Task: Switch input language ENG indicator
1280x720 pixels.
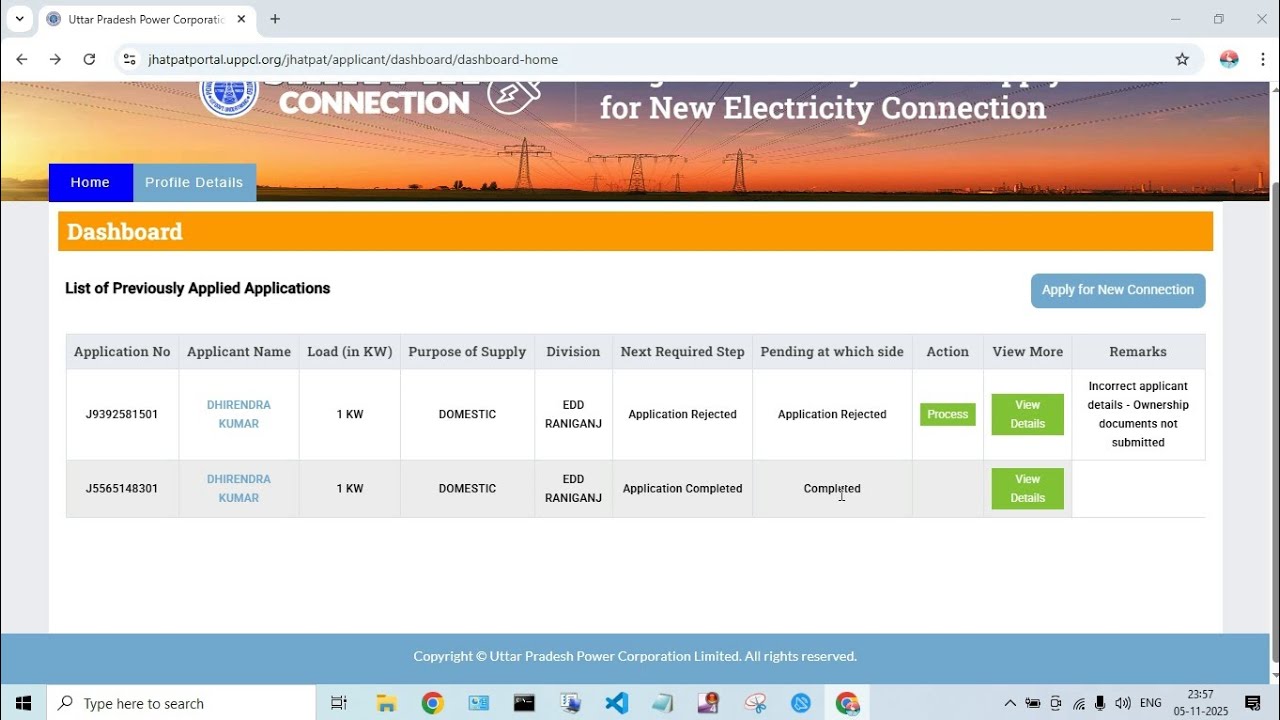Action: (x=1151, y=703)
